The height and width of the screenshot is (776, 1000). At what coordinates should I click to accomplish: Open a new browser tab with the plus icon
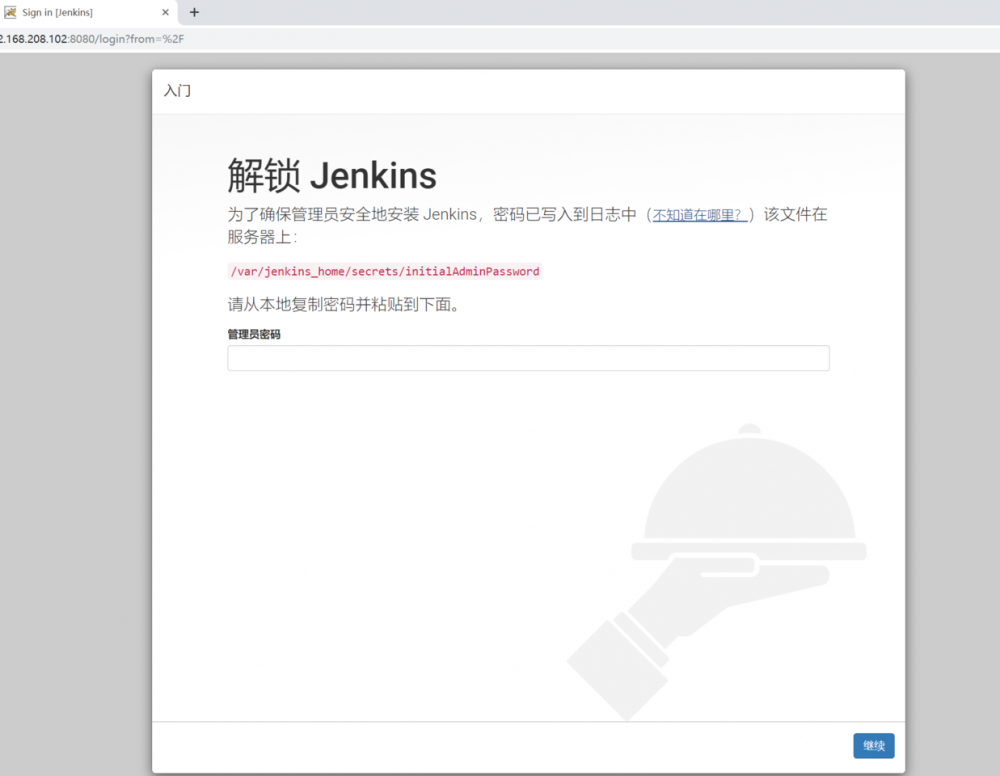[x=194, y=13]
